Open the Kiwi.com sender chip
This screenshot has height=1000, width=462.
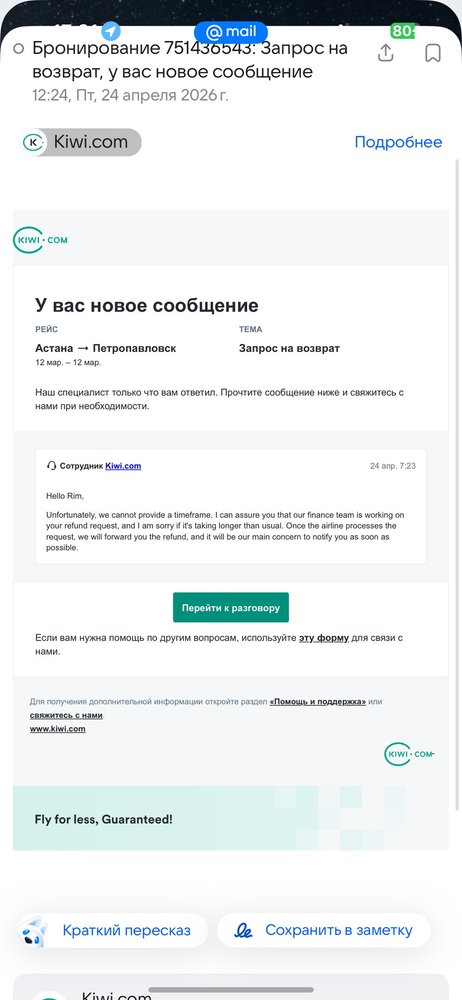click(81, 142)
